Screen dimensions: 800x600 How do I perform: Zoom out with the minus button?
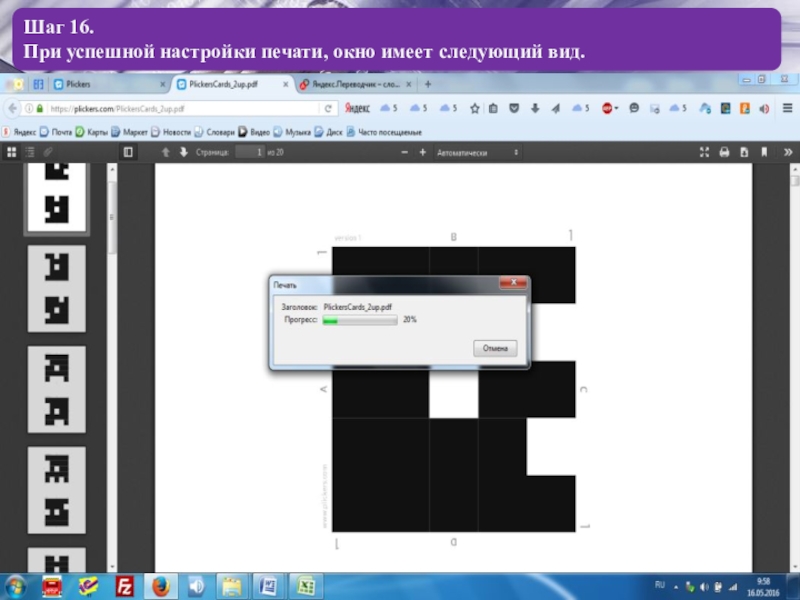point(405,152)
